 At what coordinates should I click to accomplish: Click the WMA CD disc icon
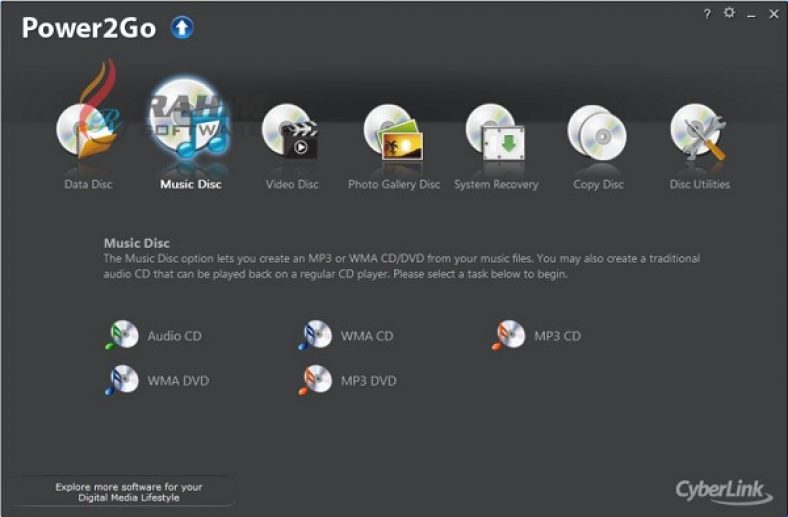pyautogui.click(x=315, y=335)
